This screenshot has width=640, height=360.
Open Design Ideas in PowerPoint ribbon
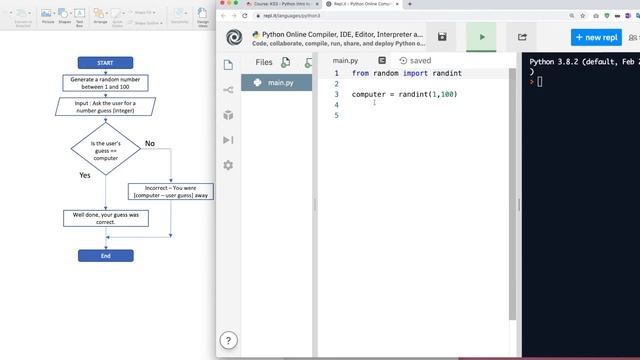(x=203, y=18)
